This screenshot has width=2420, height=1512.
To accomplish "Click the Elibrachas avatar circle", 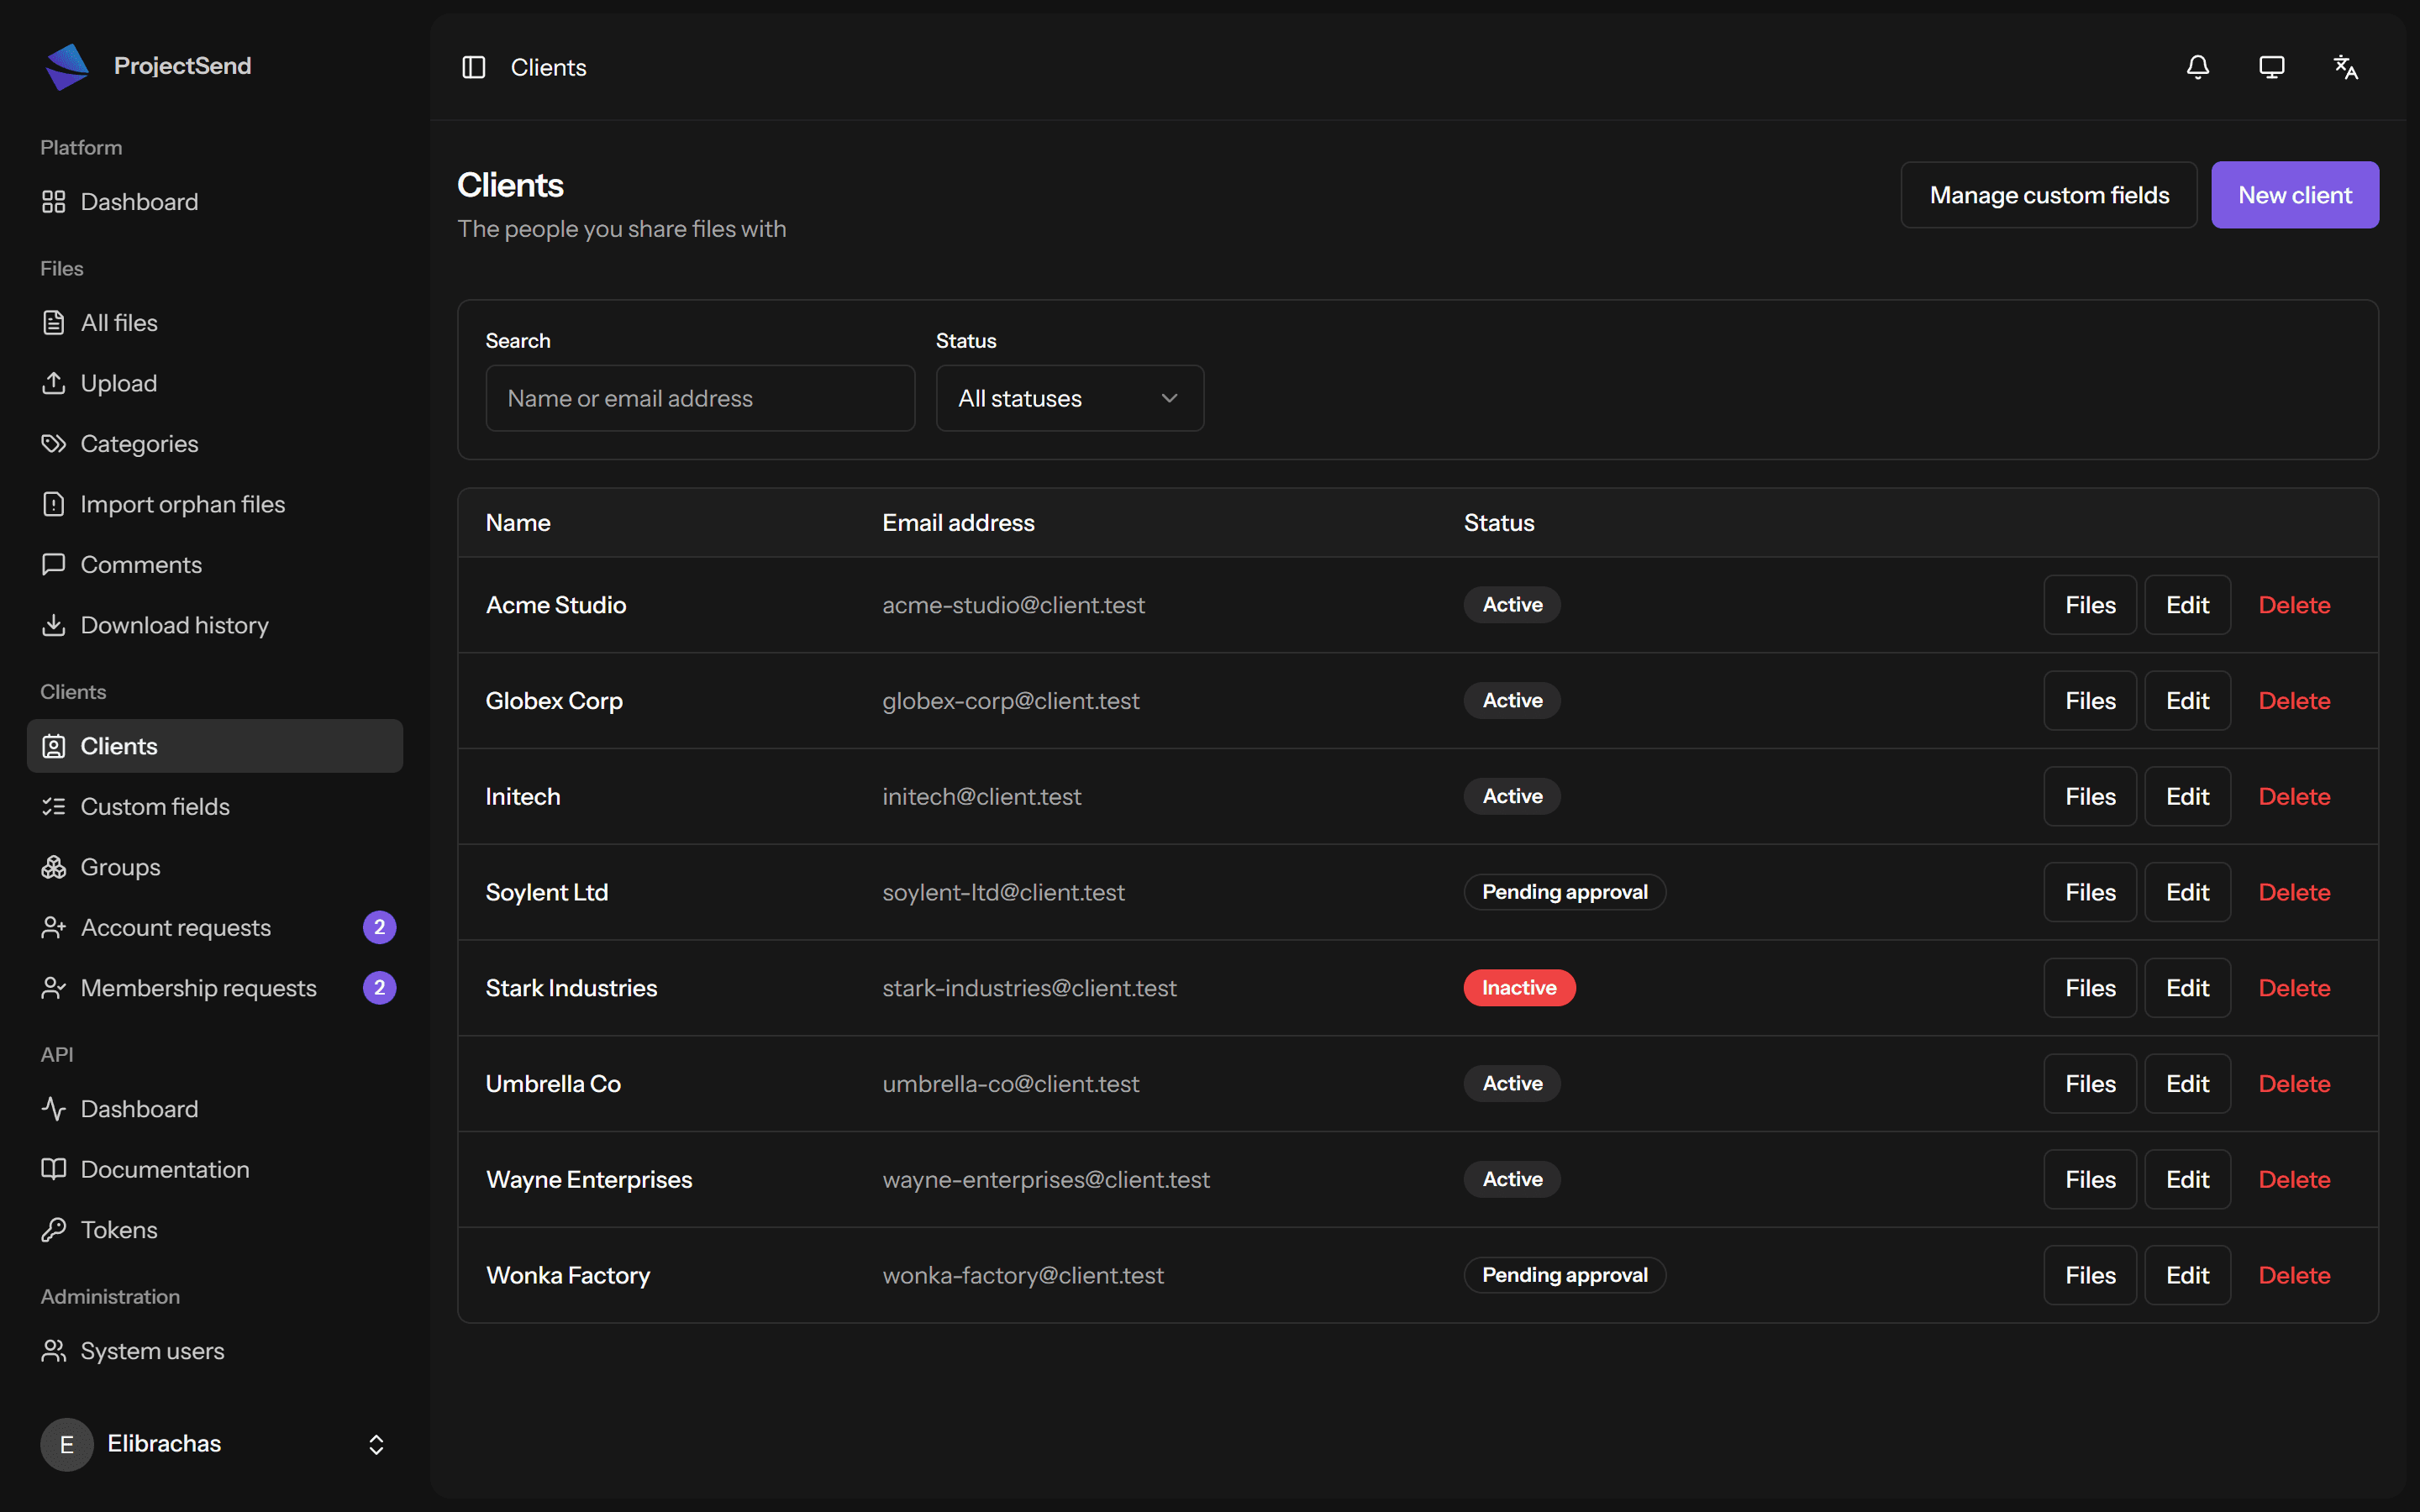I will point(67,1444).
